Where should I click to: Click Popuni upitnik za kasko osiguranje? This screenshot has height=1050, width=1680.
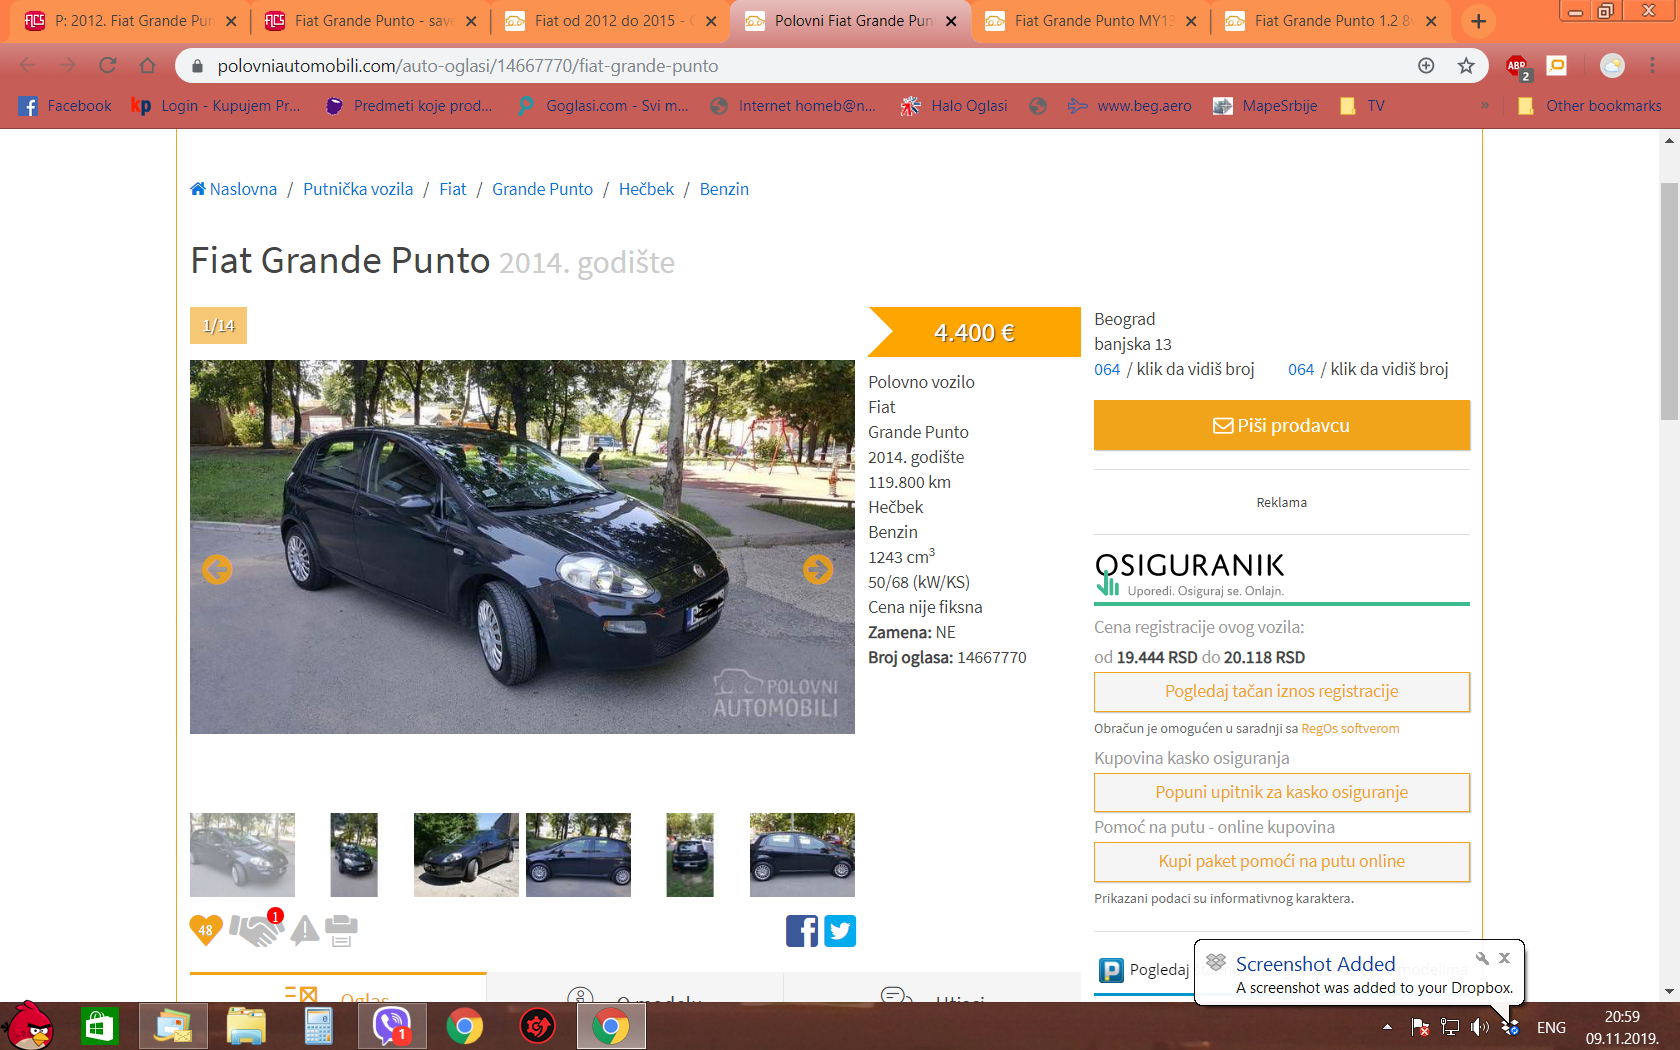1282,792
